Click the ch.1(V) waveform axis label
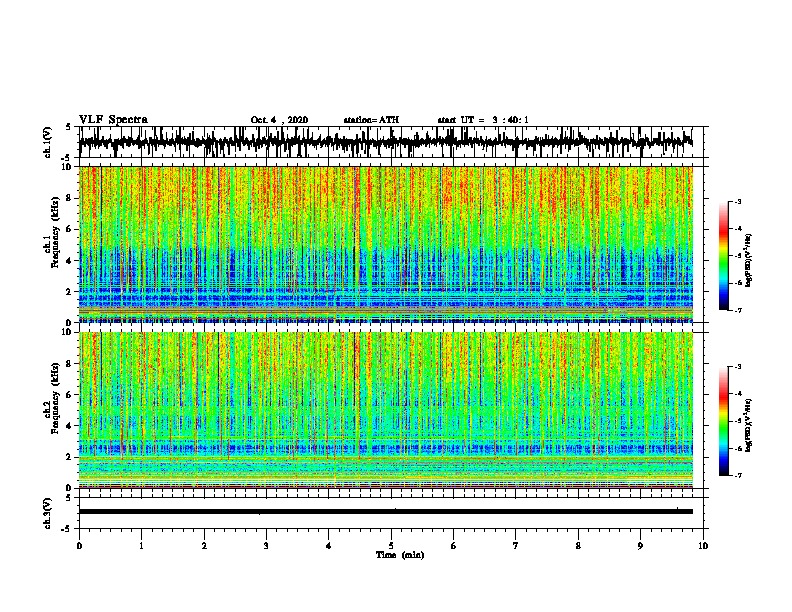This screenshot has height=612, width=792. click(x=47, y=142)
